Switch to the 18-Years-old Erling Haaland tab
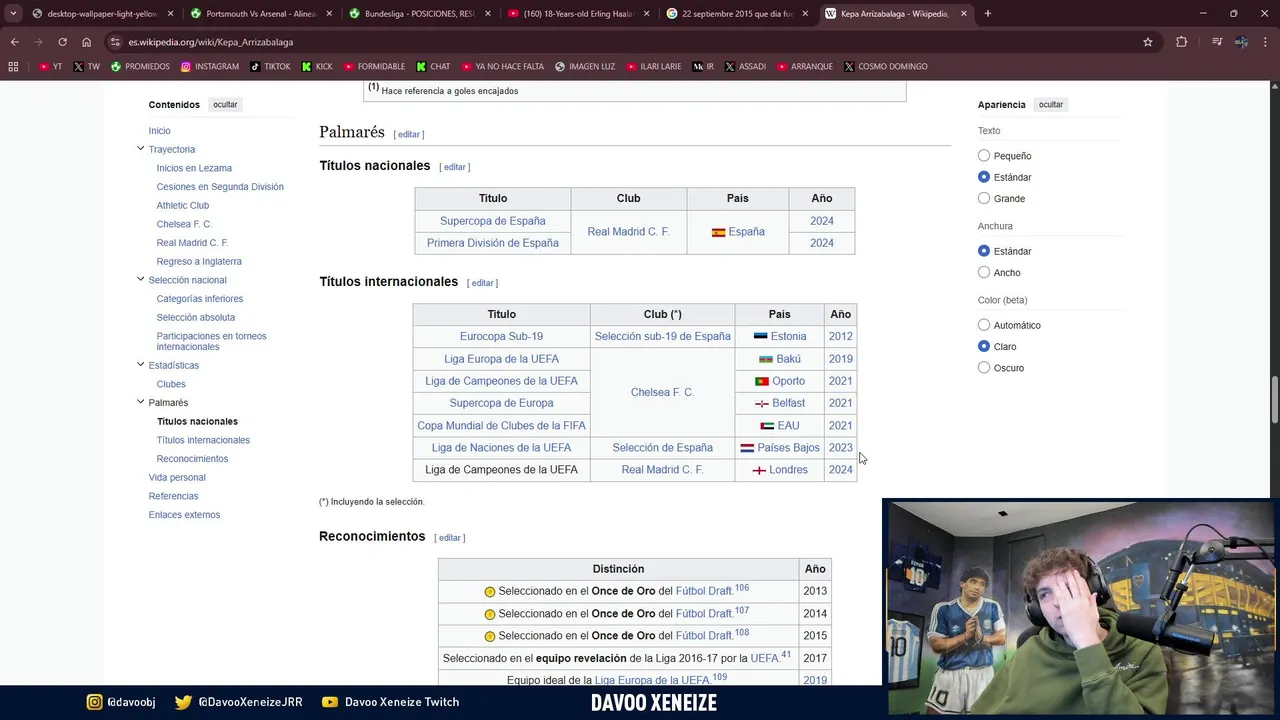This screenshot has width=1280, height=720. click(x=578, y=14)
